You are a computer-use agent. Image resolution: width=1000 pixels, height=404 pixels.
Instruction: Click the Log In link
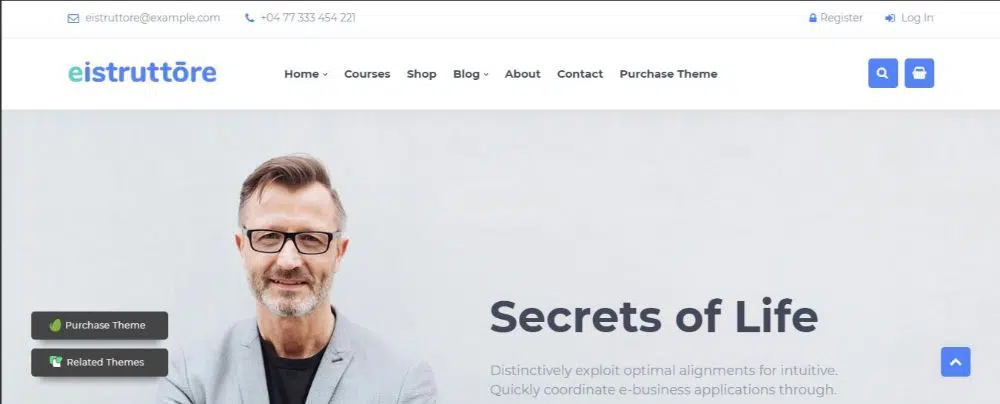click(917, 18)
